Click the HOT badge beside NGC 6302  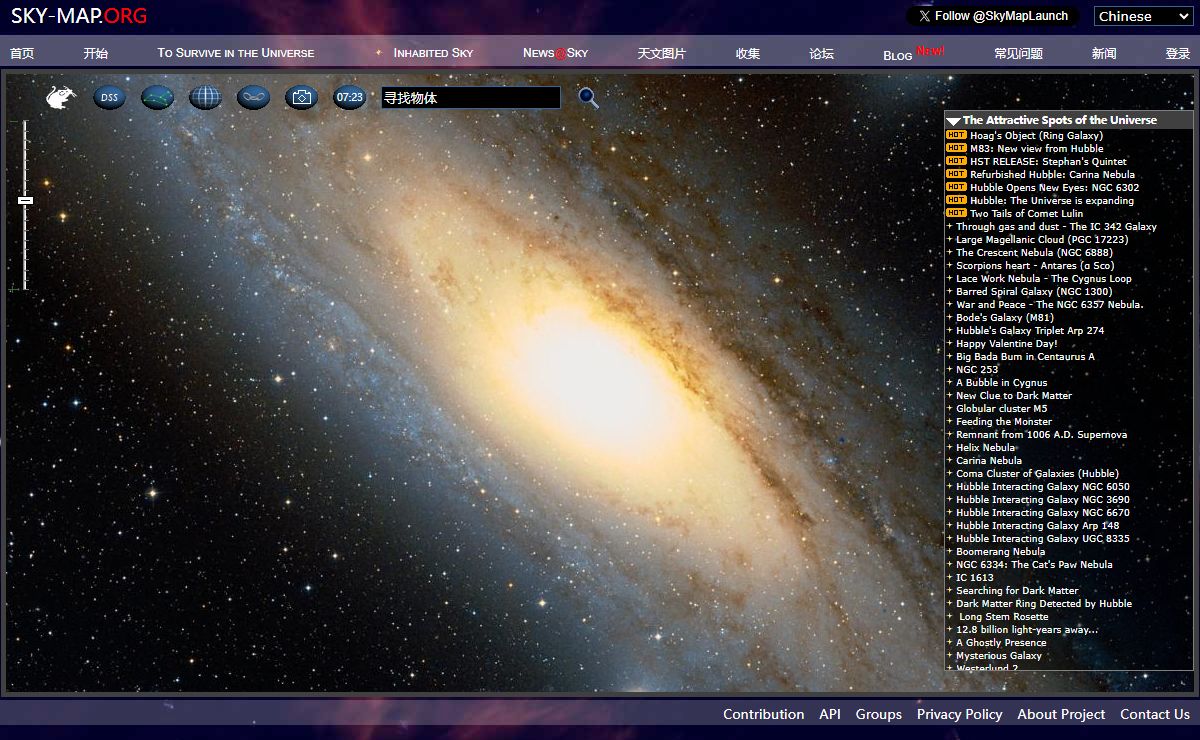pos(956,187)
